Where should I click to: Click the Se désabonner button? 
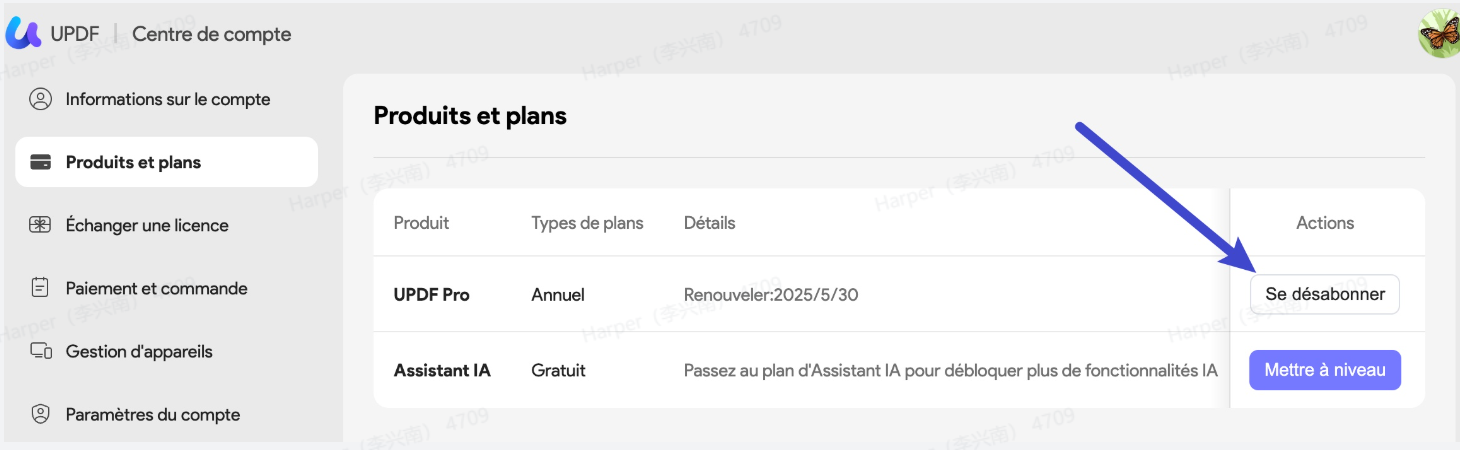(x=1325, y=294)
